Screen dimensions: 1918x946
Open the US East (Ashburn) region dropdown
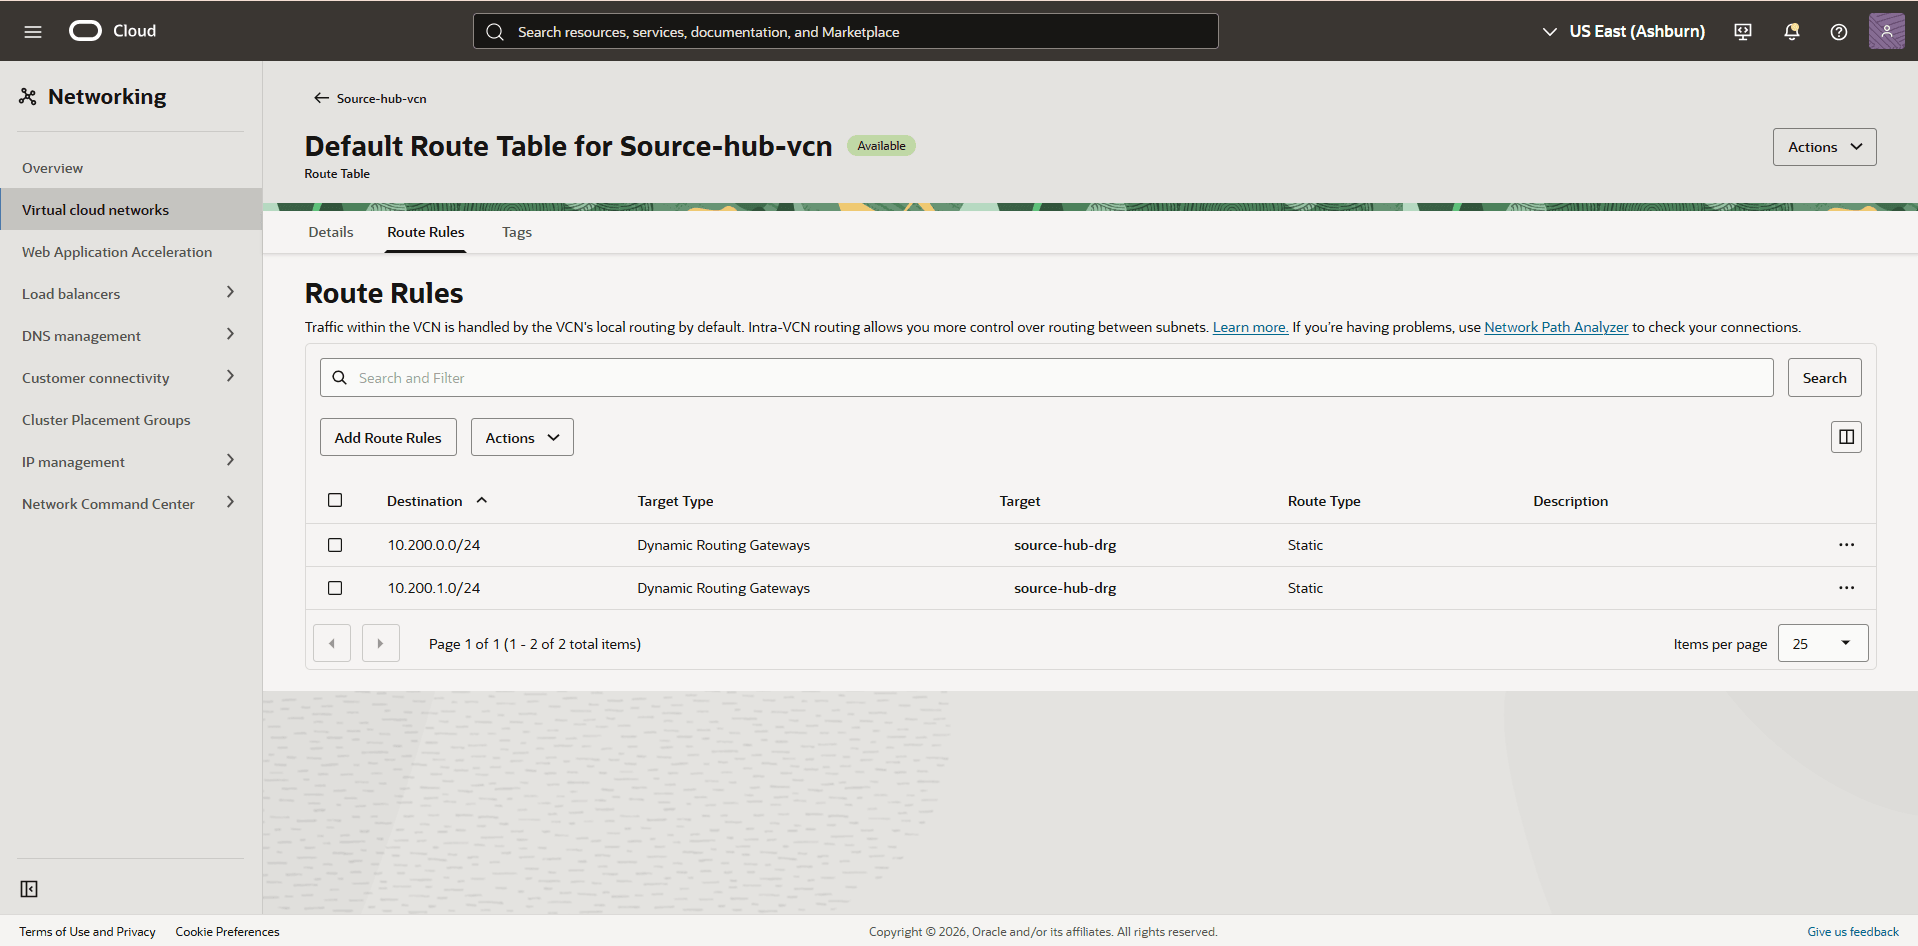tap(1624, 31)
